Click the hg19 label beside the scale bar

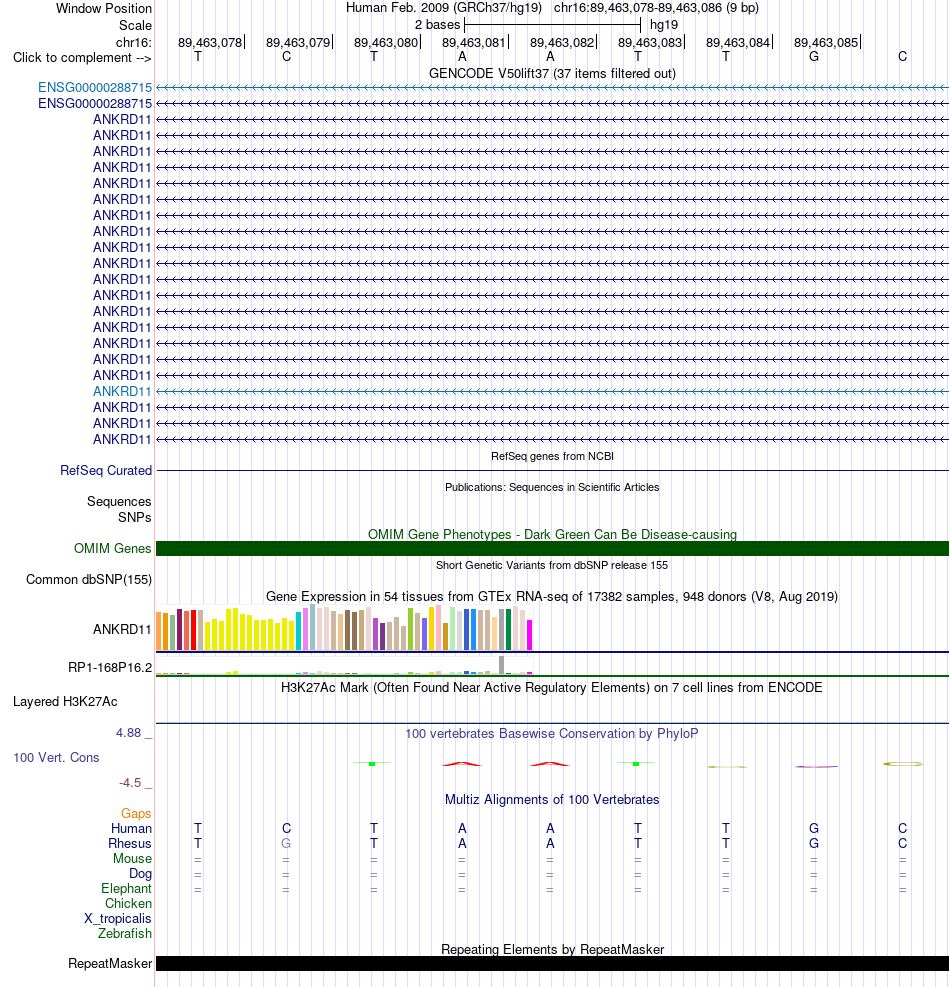click(664, 25)
